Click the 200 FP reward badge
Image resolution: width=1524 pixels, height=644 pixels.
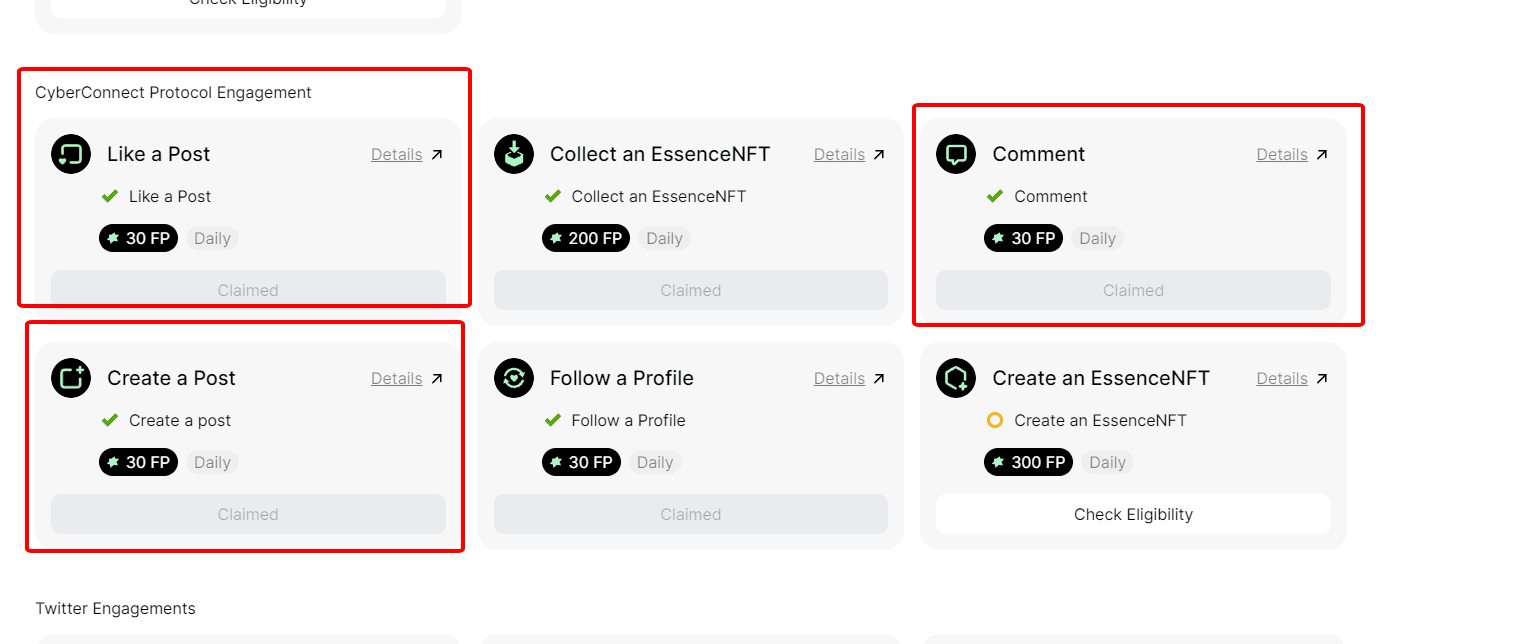point(586,238)
